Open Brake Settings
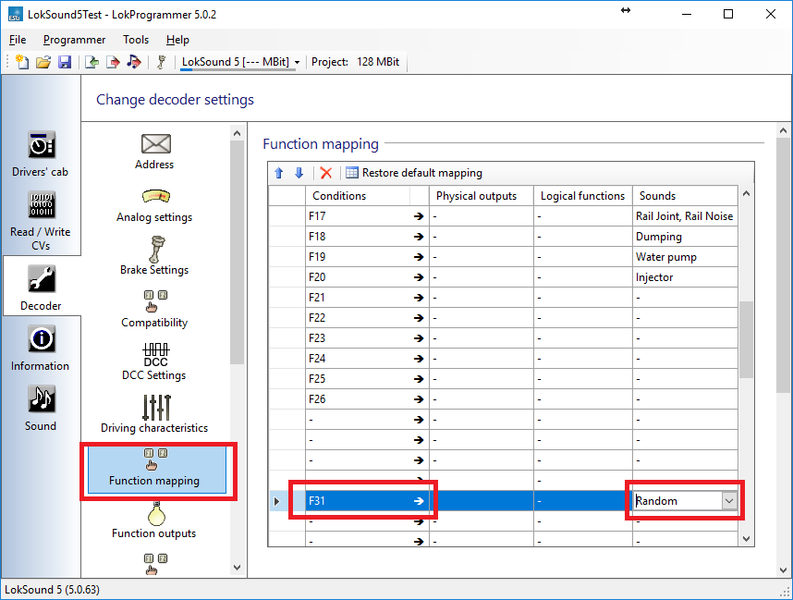The width and height of the screenshot is (793, 600). pos(155,256)
